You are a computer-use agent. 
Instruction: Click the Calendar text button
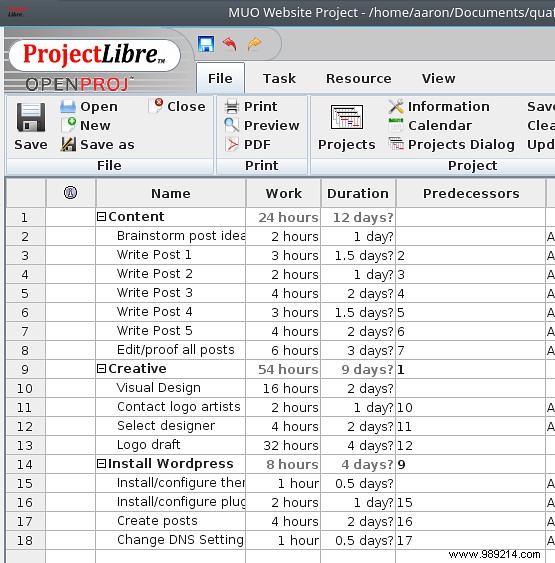(440, 125)
